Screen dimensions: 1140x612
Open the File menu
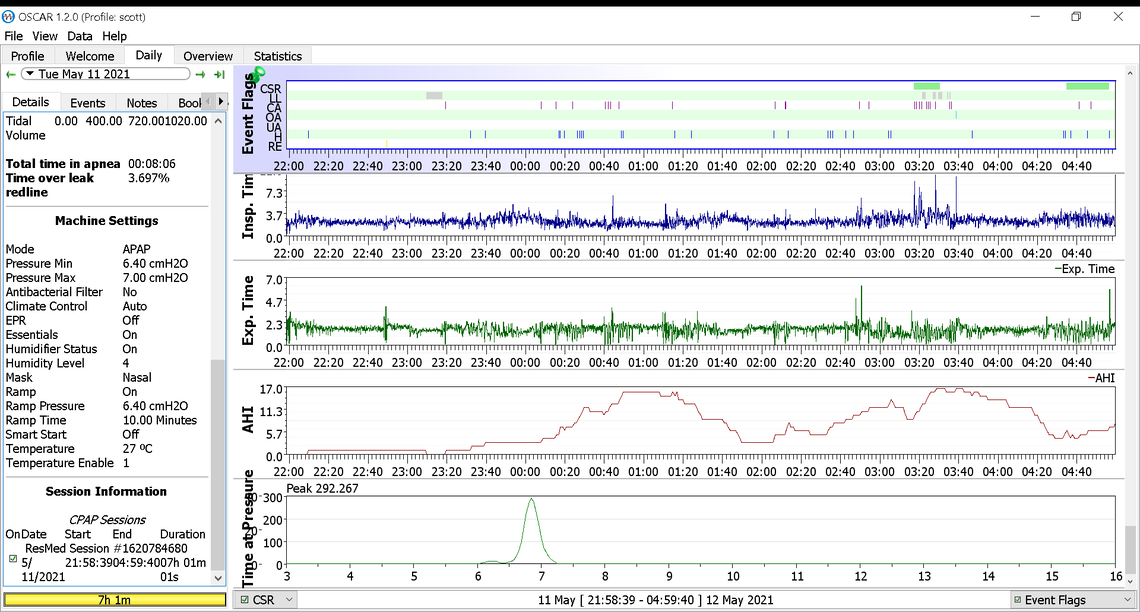pos(14,36)
